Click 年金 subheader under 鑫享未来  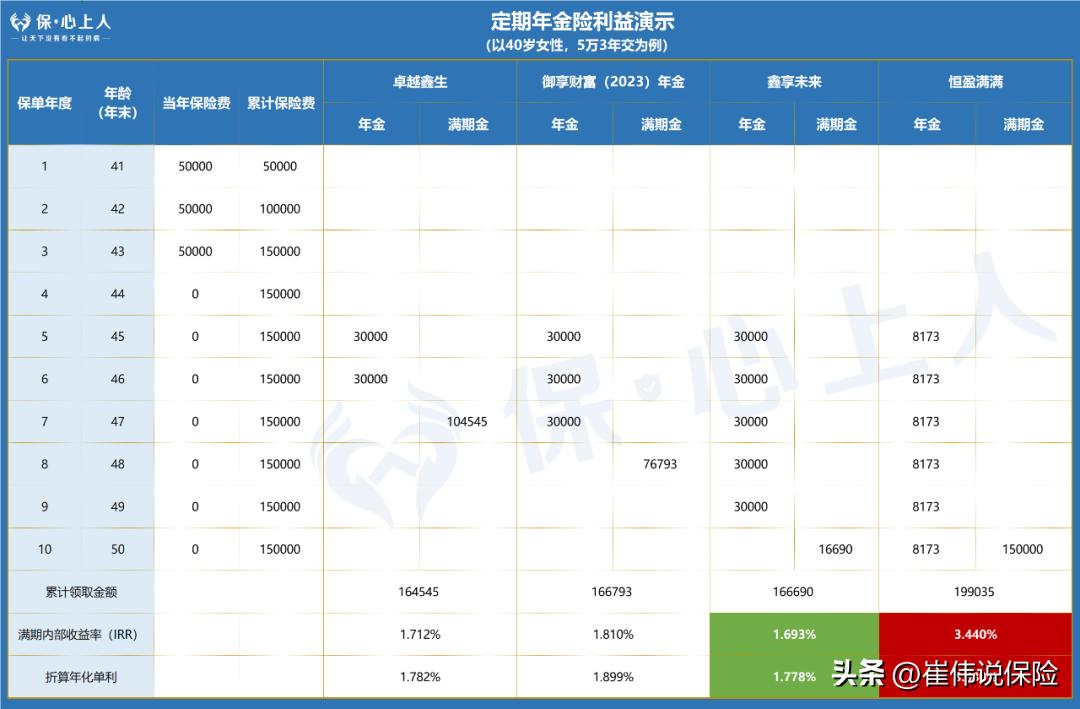751,125
